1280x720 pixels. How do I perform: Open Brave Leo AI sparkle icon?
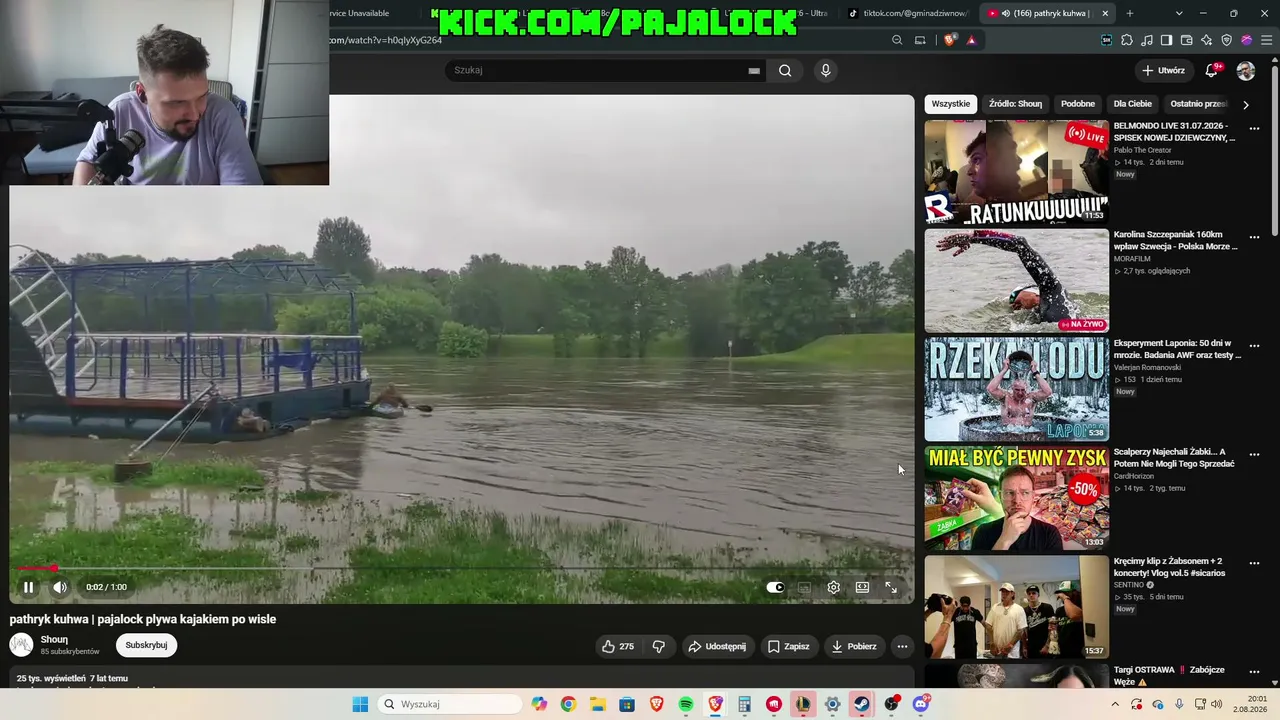coord(1207,40)
